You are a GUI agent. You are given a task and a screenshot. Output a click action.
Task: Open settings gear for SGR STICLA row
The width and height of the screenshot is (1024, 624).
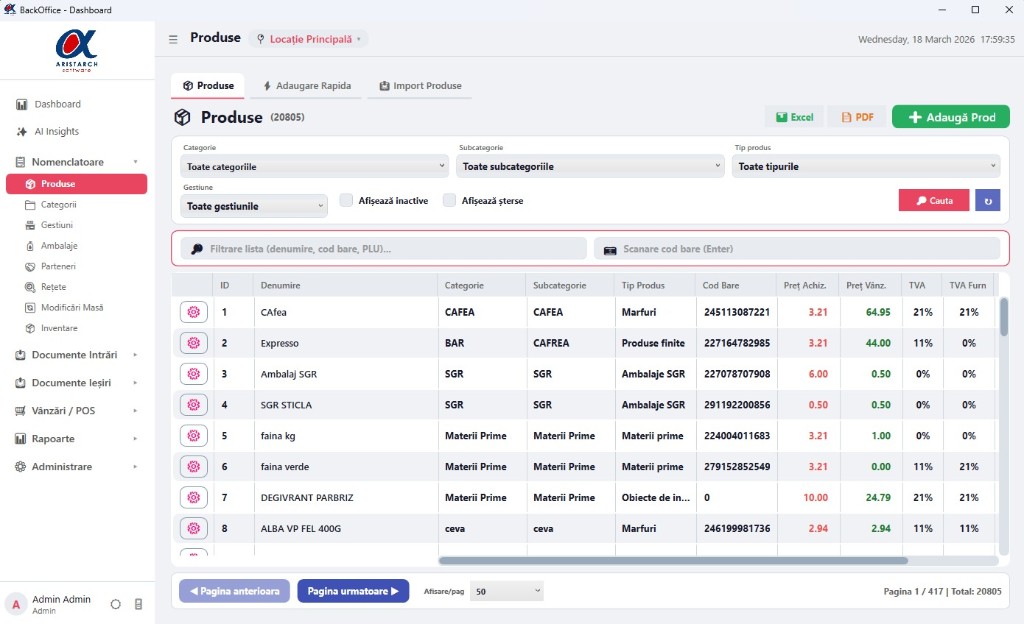click(x=193, y=405)
